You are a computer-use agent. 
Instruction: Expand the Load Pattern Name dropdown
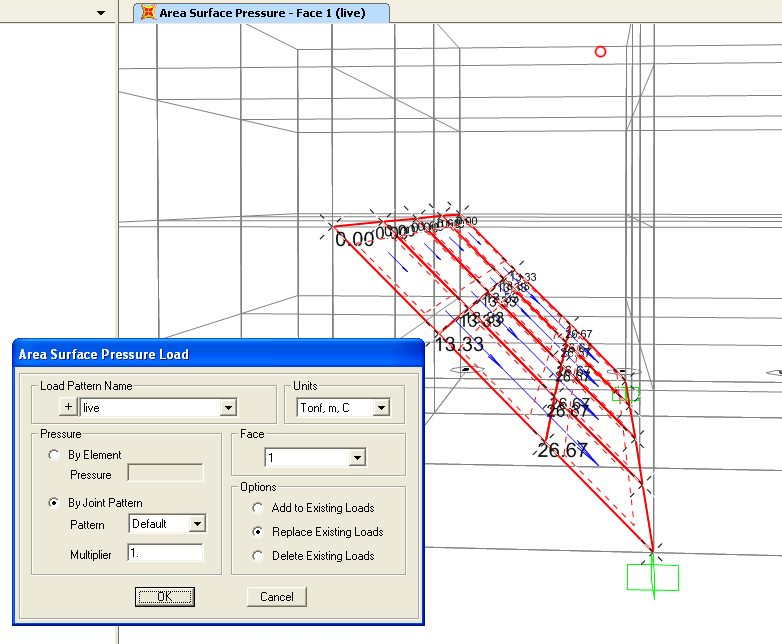pyautogui.click(x=228, y=408)
